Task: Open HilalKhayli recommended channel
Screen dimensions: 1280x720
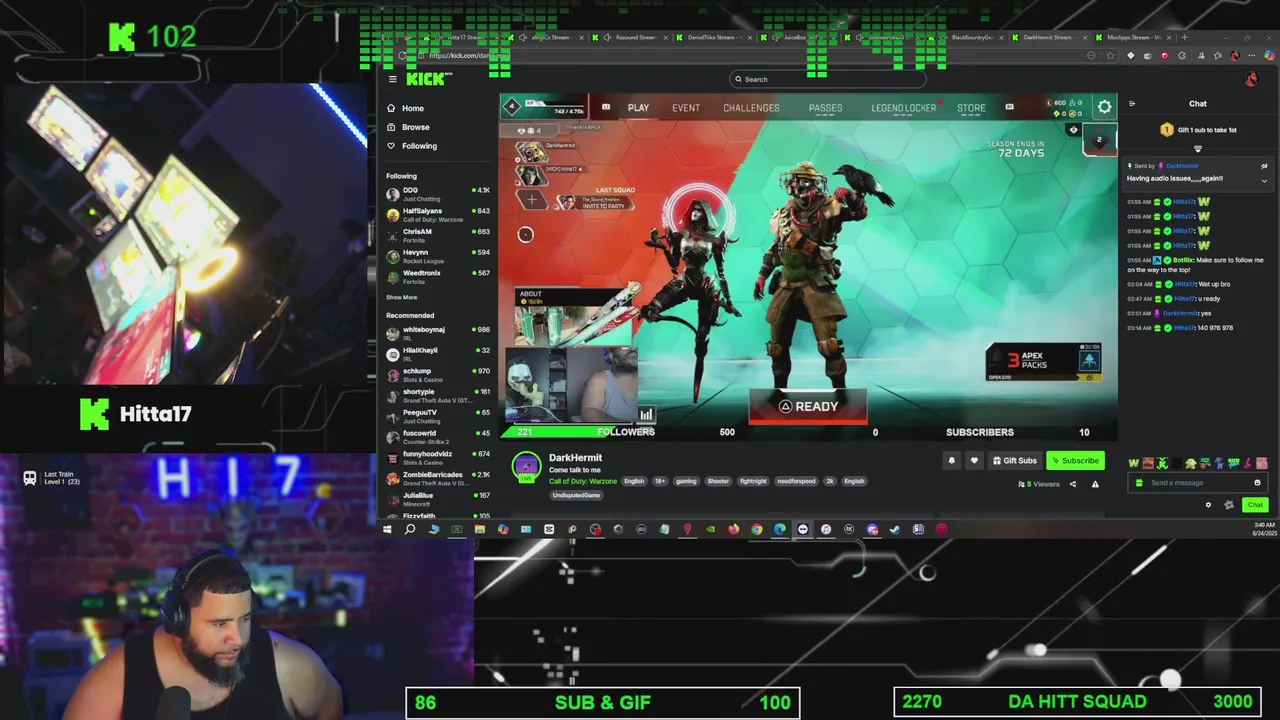Action: coord(438,354)
